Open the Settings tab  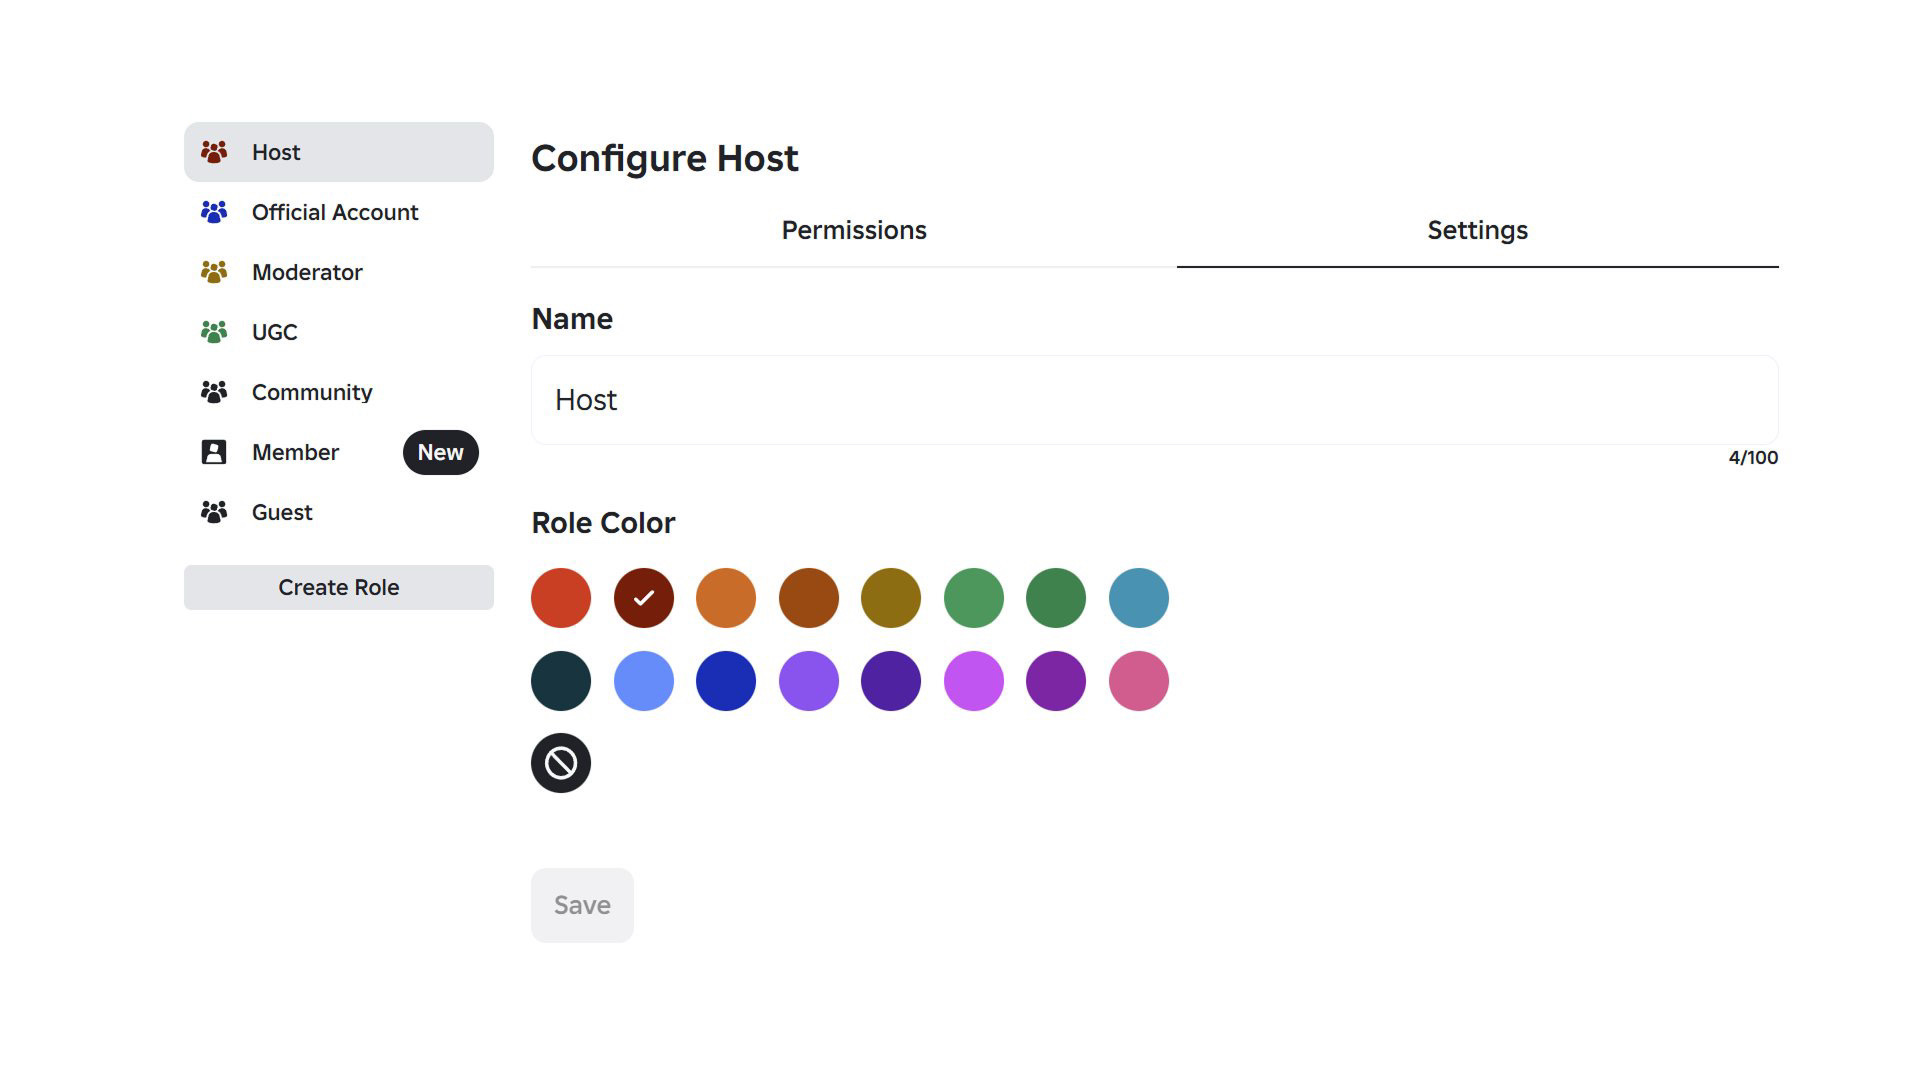point(1478,230)
